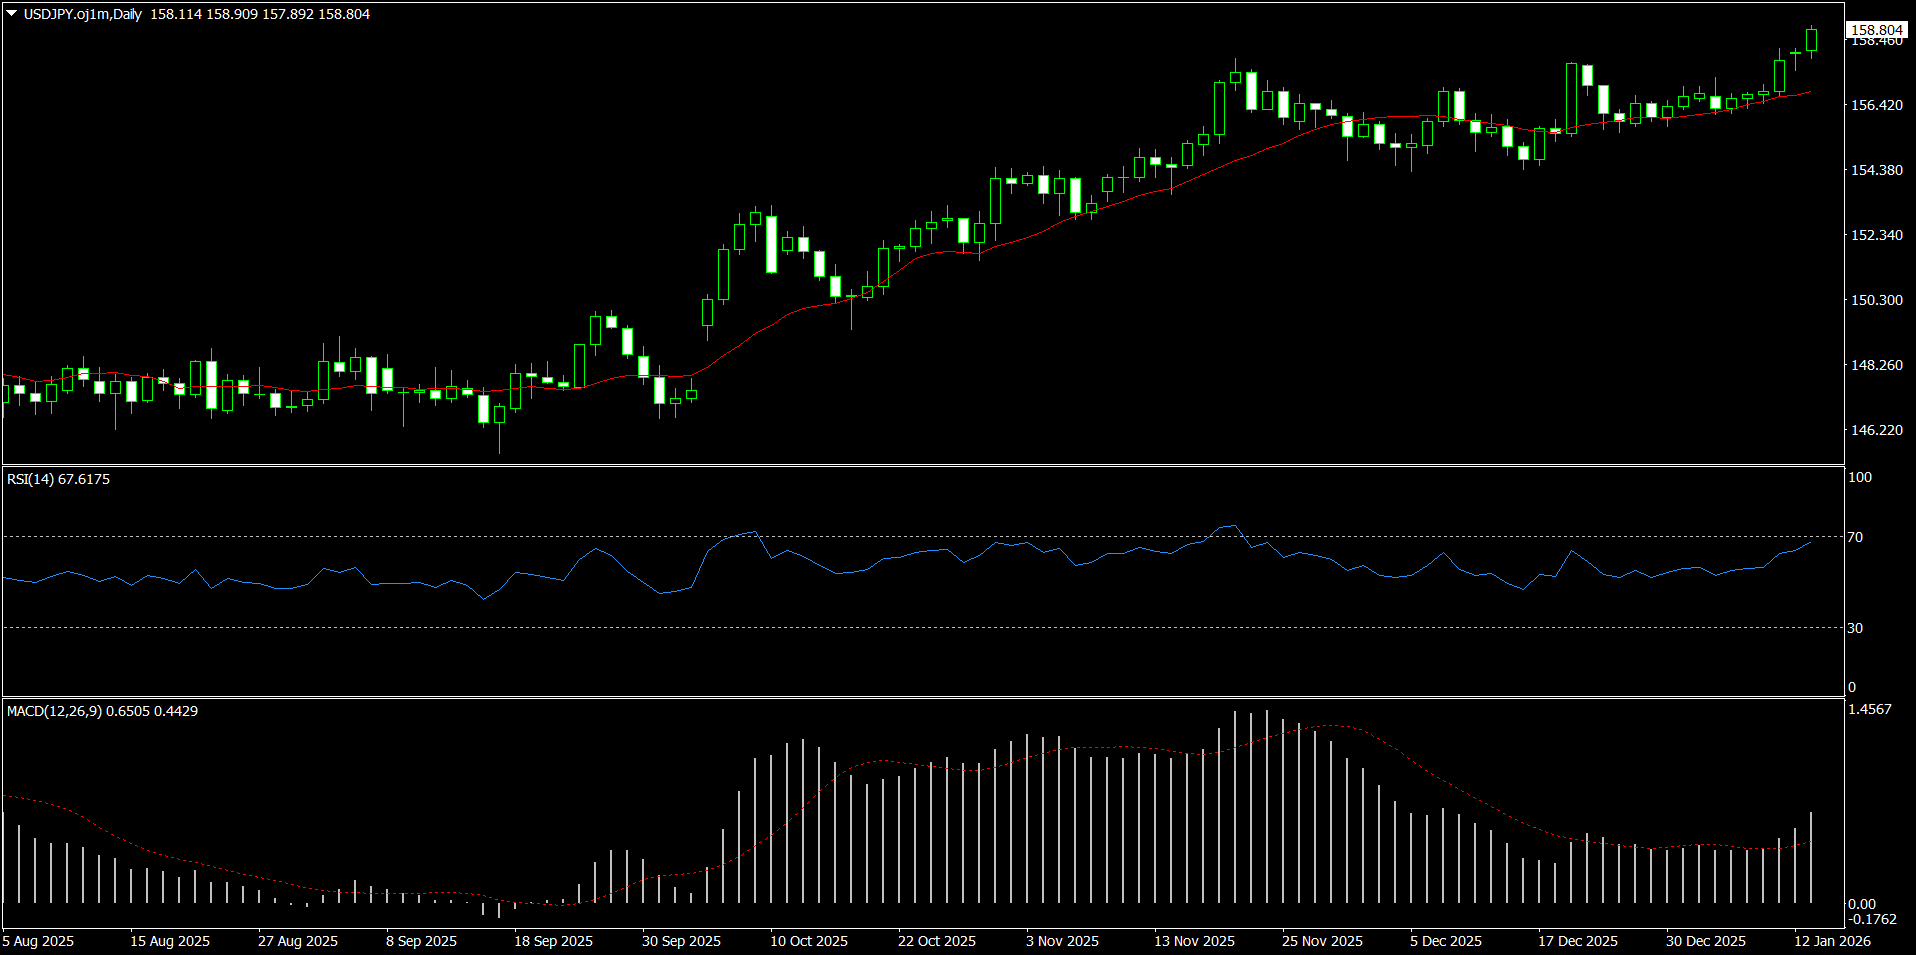
Task: Click the MACD(12,26,9) 0.6505 0.4429 label
Action: [103, 711]
